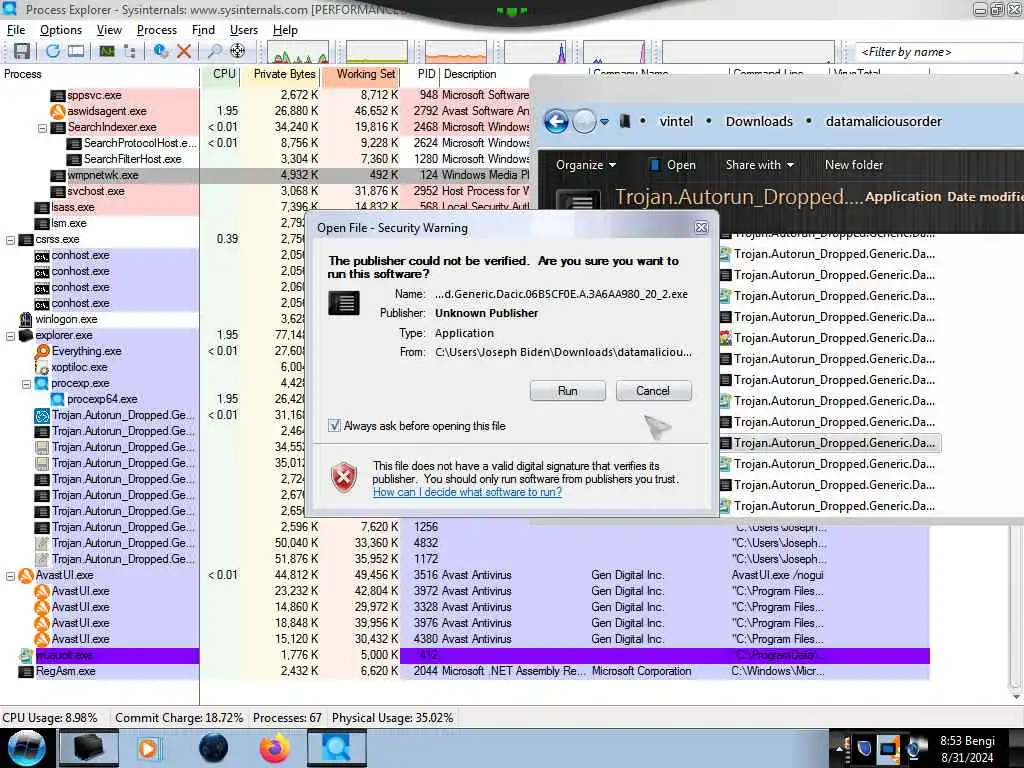Click the Find handle or DLL magnifier icon

click(x=214, y=52)
